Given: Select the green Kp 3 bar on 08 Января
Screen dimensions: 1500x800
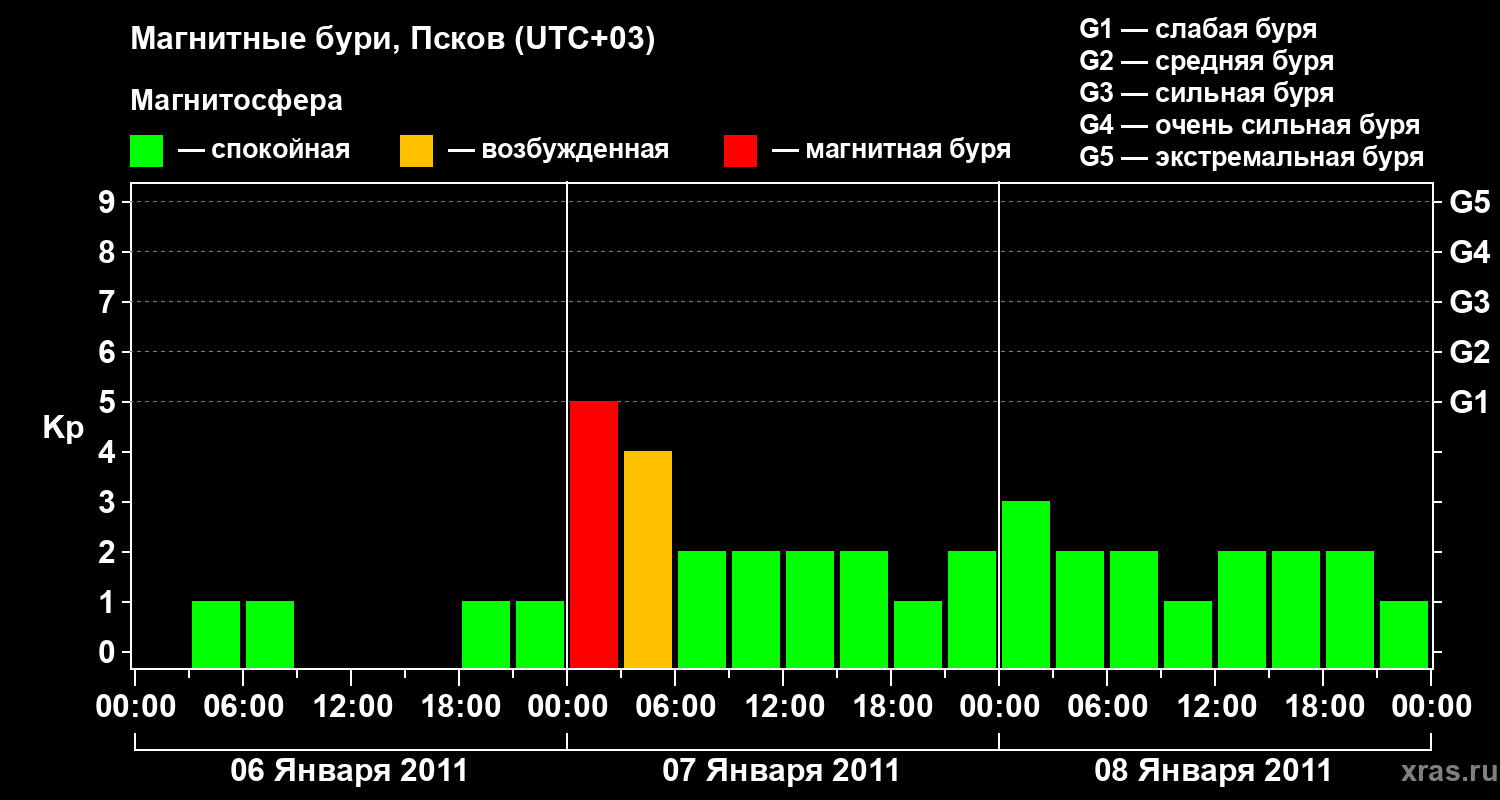Looking at the screenshot, I should [x=1026, y=584].
